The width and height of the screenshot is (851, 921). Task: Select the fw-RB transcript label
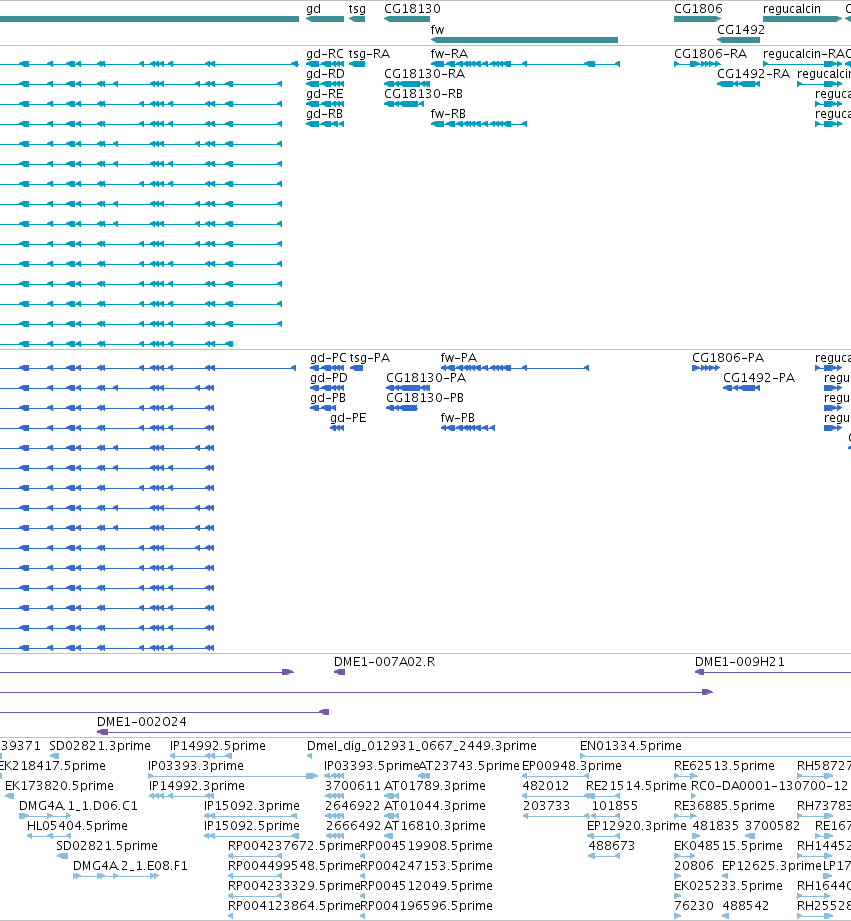[448, 114]
